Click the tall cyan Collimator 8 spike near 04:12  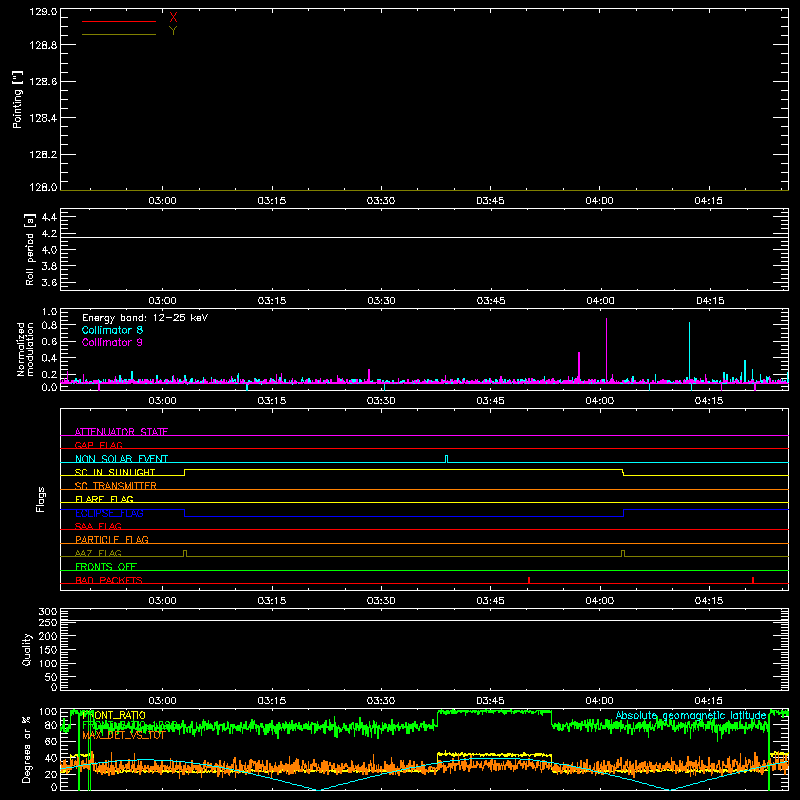689,352
